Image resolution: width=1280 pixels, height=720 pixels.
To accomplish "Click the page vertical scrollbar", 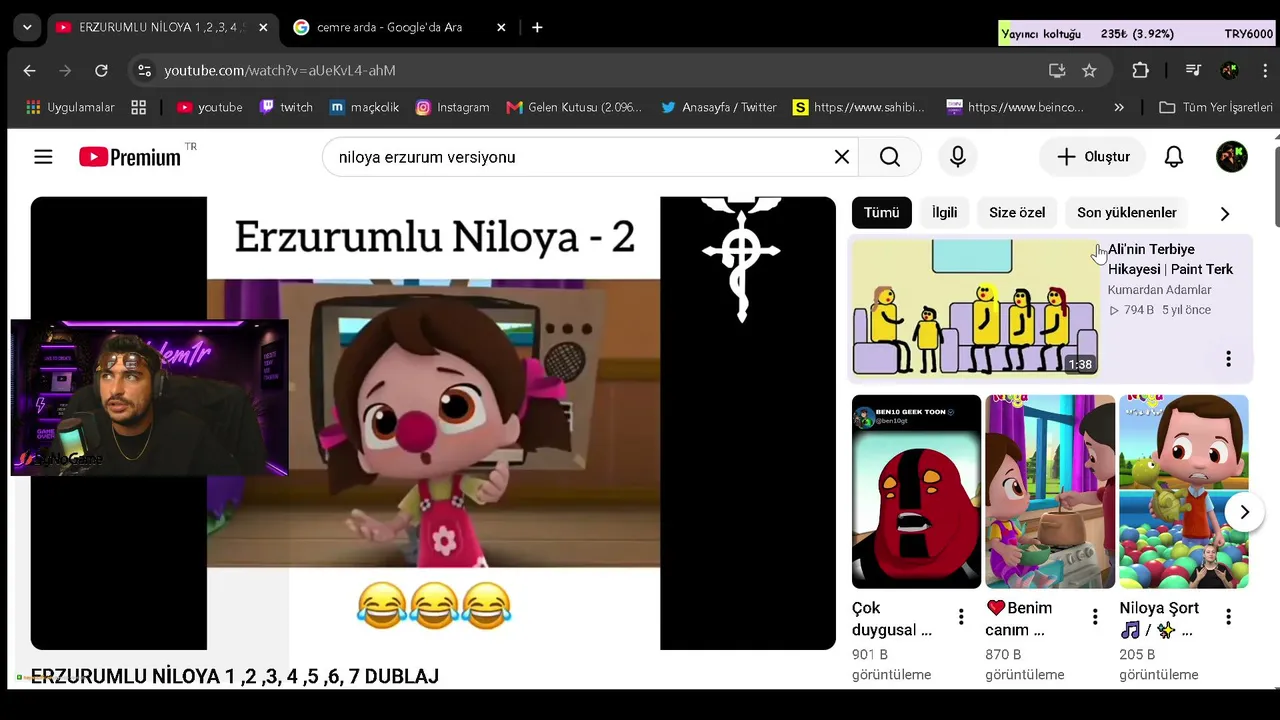I will pos(1276,188).
